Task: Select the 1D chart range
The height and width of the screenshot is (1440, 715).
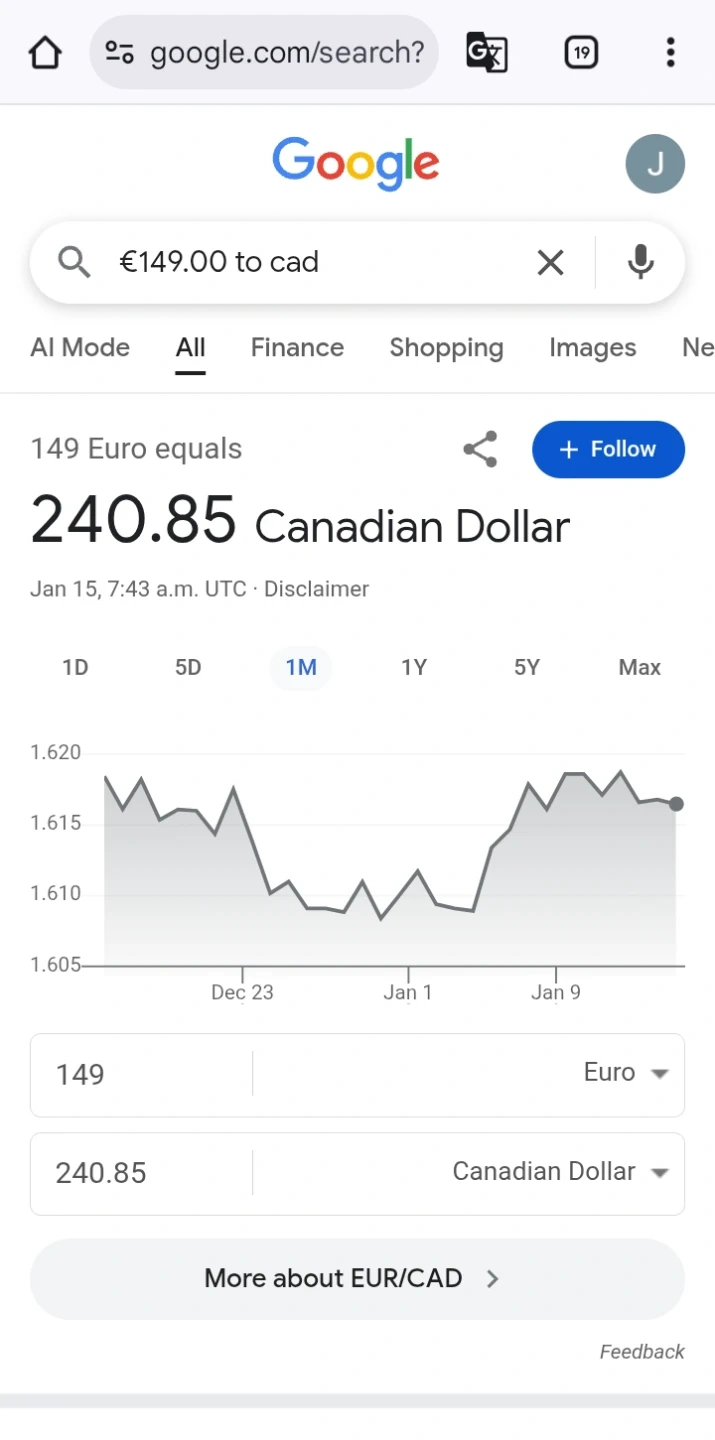Action: click(75, 668)
